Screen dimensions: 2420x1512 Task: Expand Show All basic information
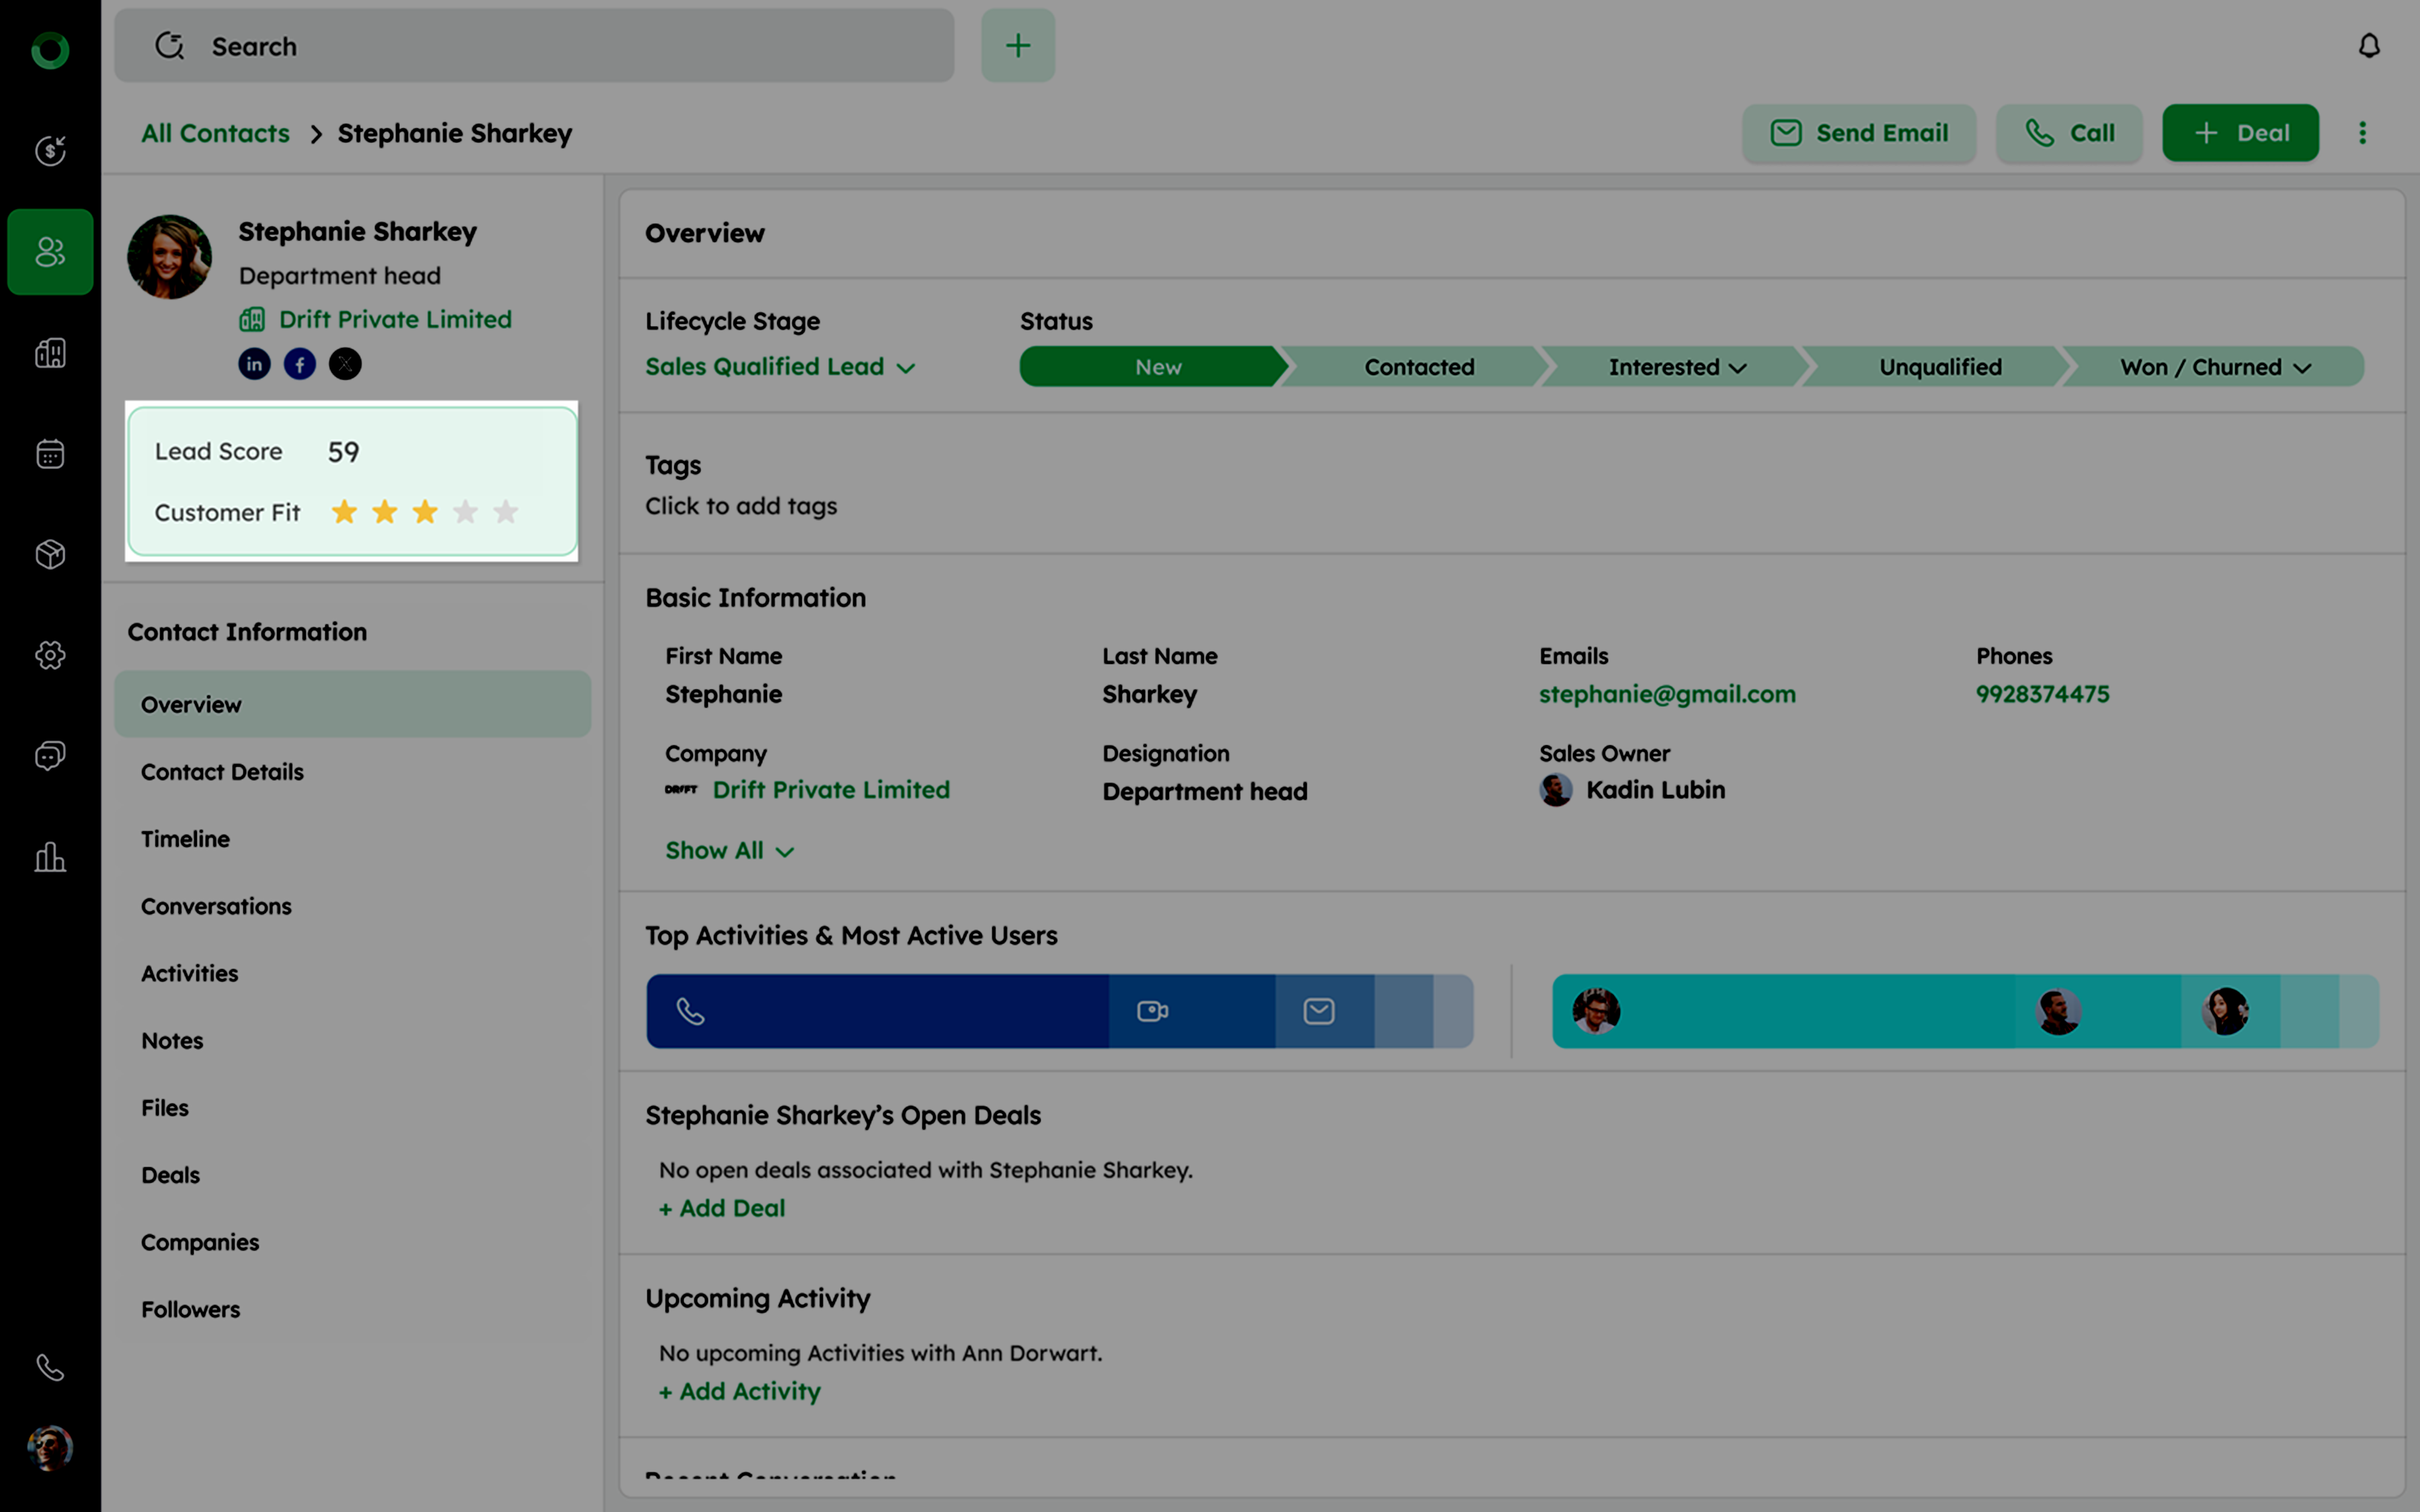pyautogui.click(x=729, y=850)
